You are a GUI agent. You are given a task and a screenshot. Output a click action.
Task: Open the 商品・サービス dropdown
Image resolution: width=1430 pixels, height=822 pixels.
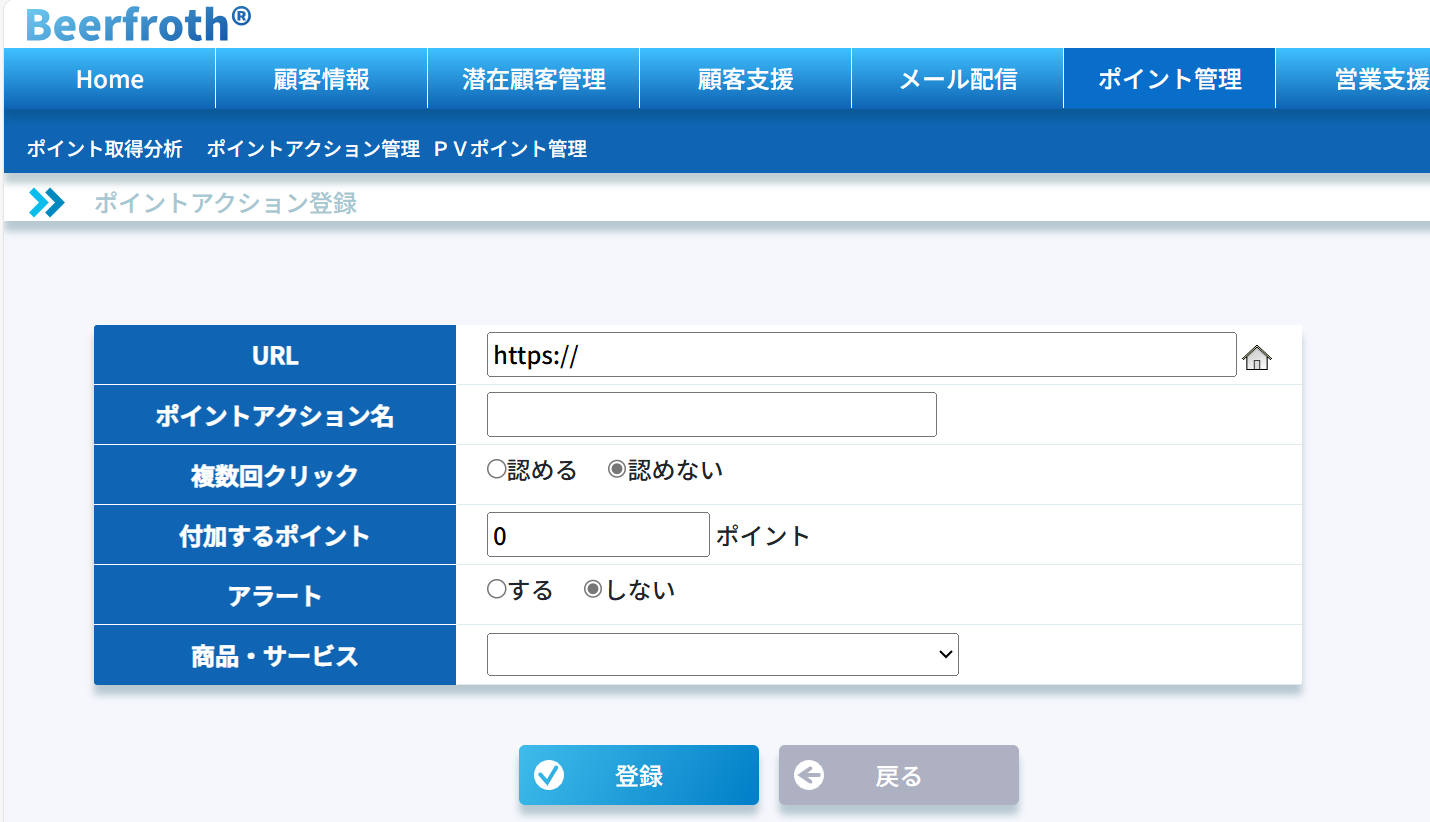pos(722,655)
